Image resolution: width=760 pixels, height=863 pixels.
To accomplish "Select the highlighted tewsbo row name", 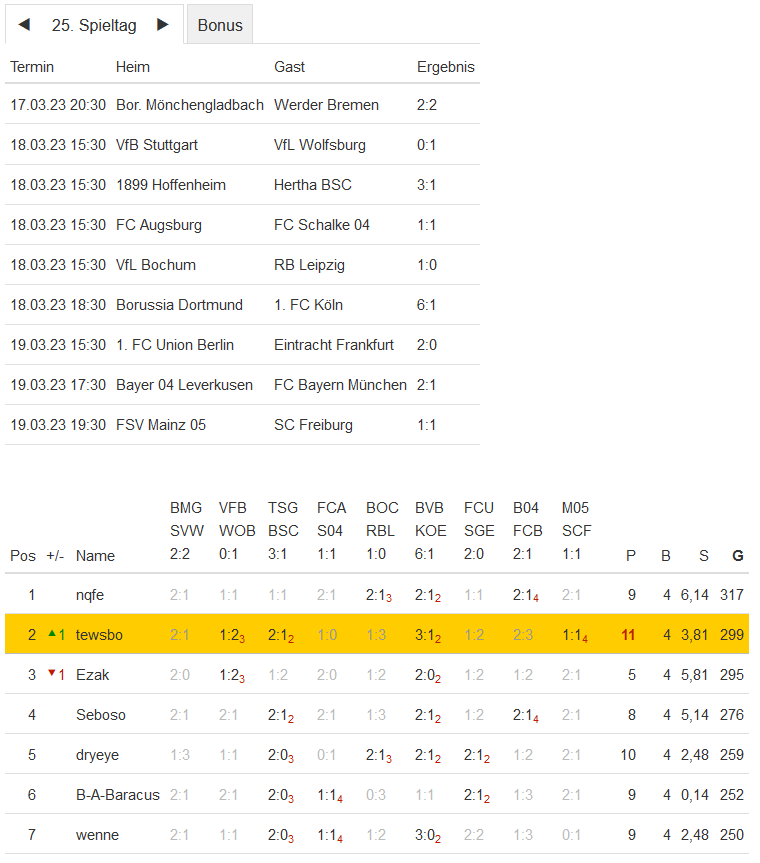I will pyautogui.click(x=99, y=635).
